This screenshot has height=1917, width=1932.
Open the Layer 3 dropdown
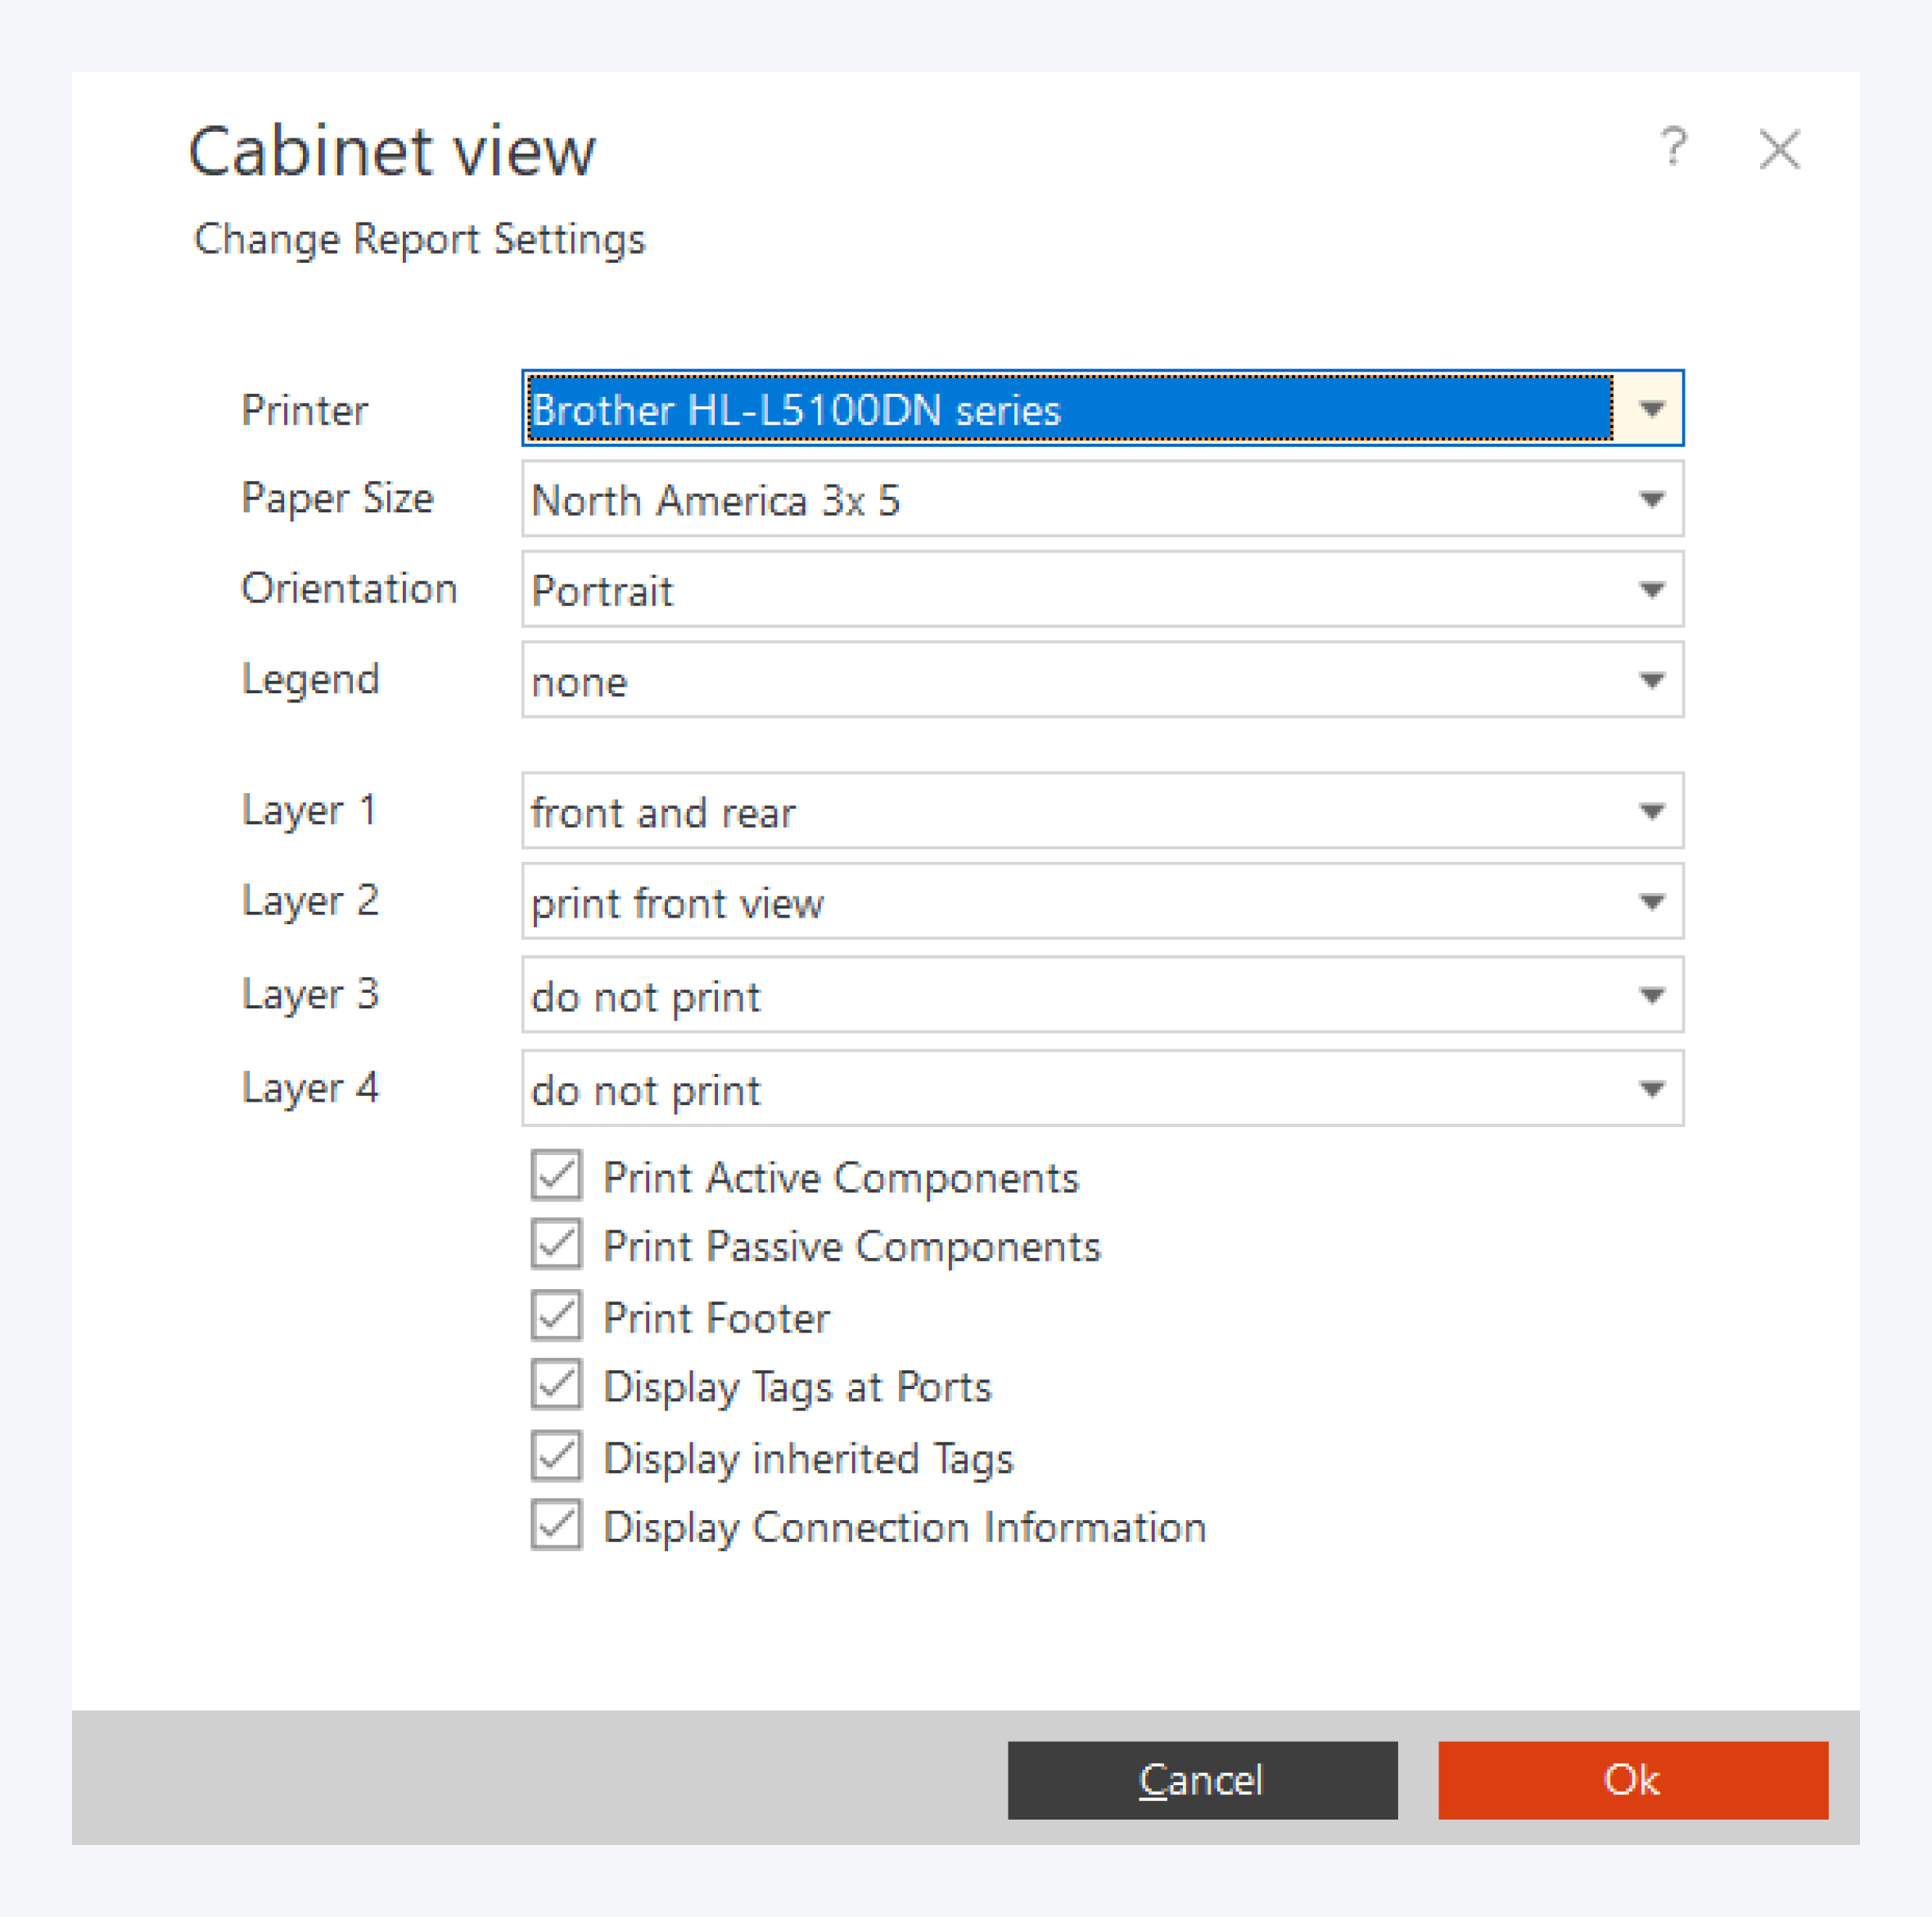pos(1651,995)
